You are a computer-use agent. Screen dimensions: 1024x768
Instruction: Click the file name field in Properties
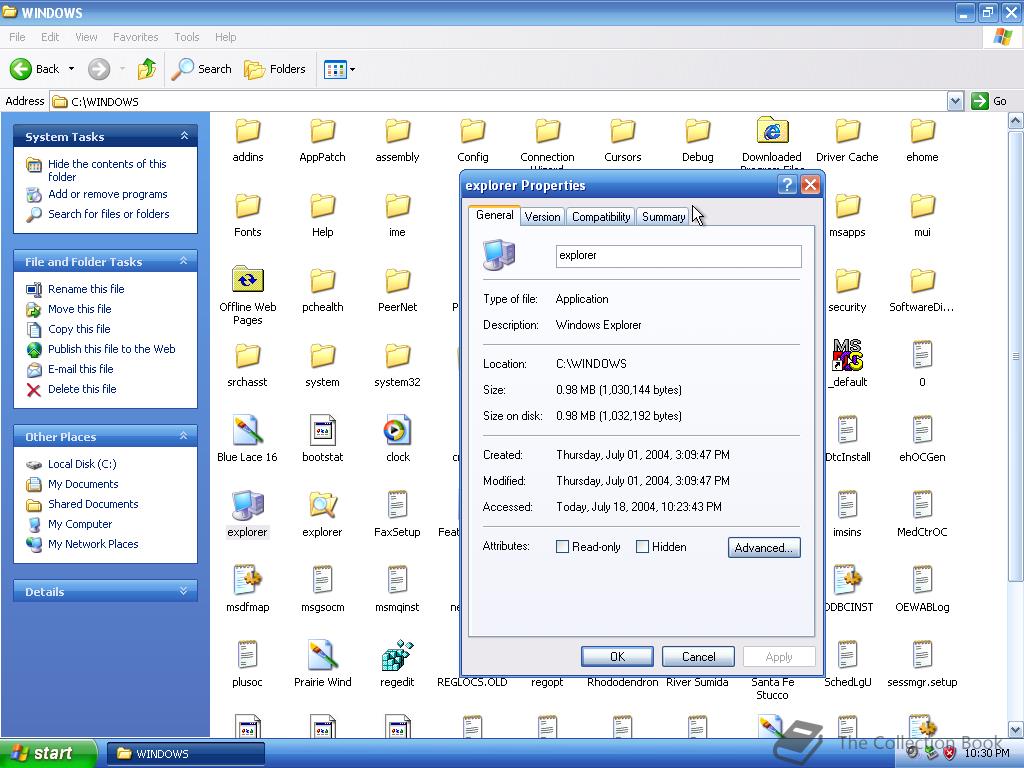(x=679, y=256)
